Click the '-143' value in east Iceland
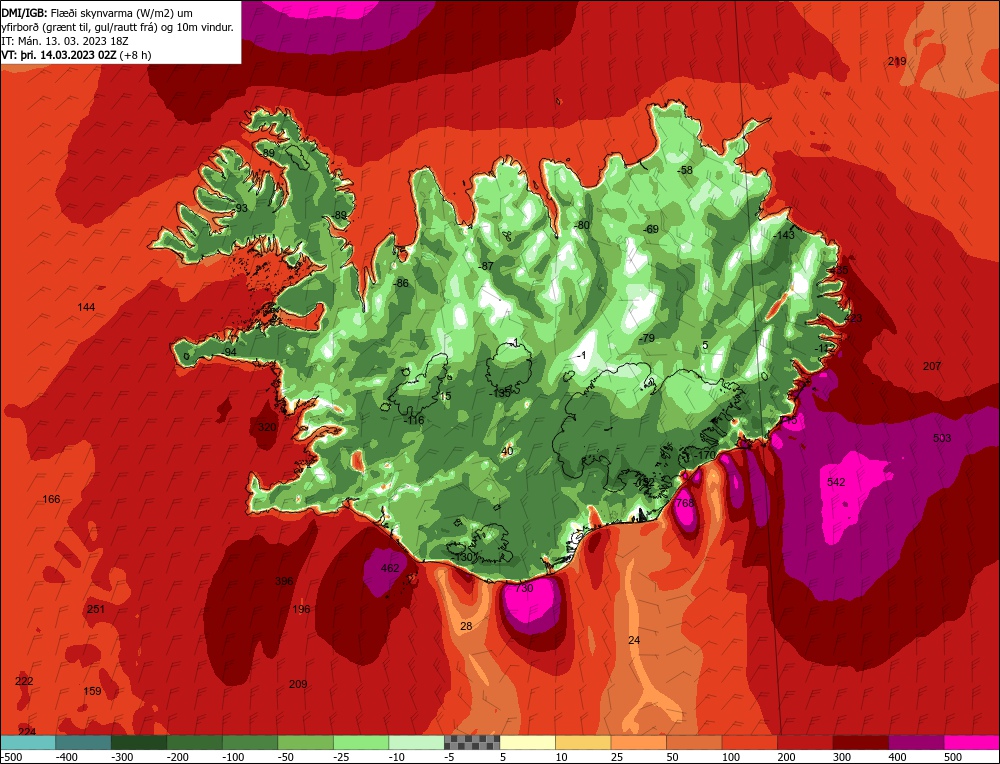The height and width of the screenshot is (764, 1000). point(784,235)
